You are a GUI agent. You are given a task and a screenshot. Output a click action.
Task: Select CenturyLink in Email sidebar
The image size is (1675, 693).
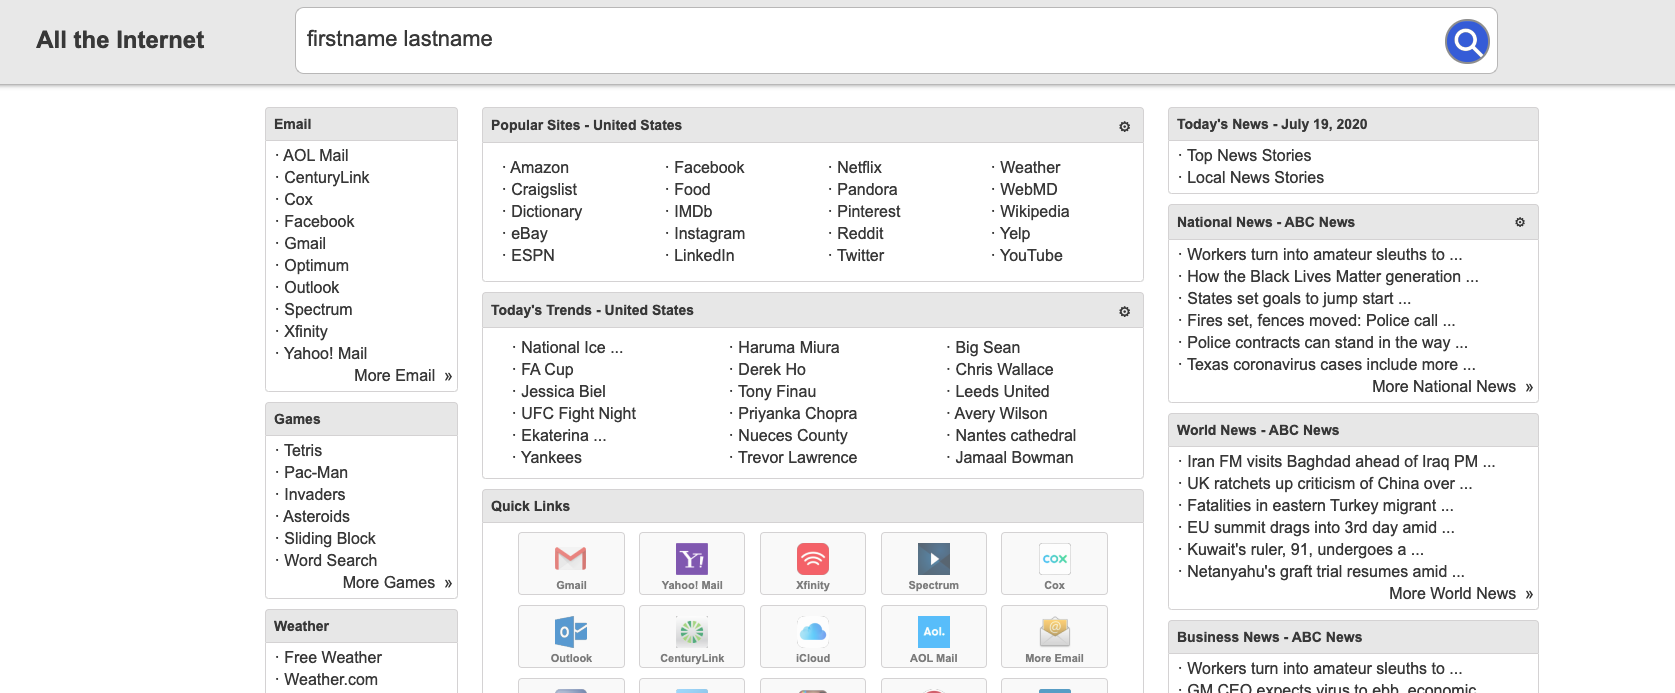point(327,178)
